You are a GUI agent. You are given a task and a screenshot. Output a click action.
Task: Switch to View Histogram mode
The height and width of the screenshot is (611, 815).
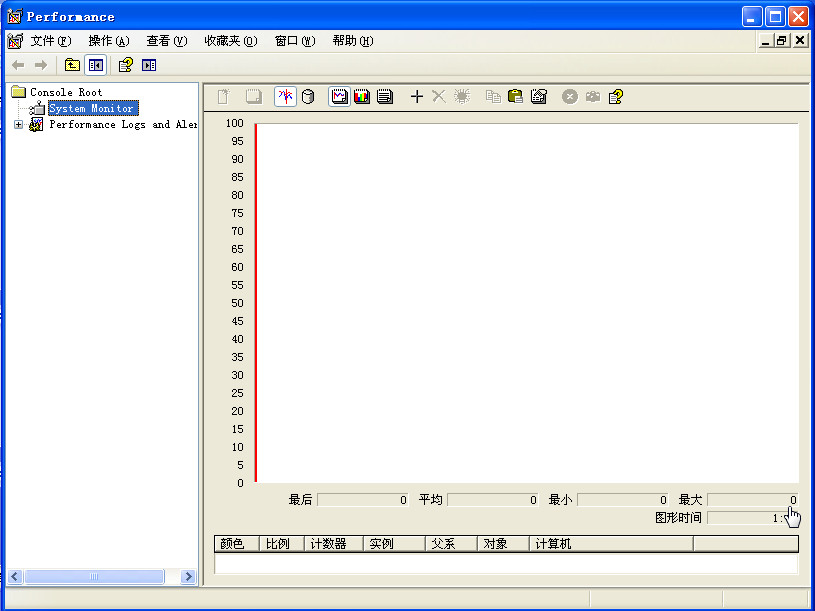362,97
